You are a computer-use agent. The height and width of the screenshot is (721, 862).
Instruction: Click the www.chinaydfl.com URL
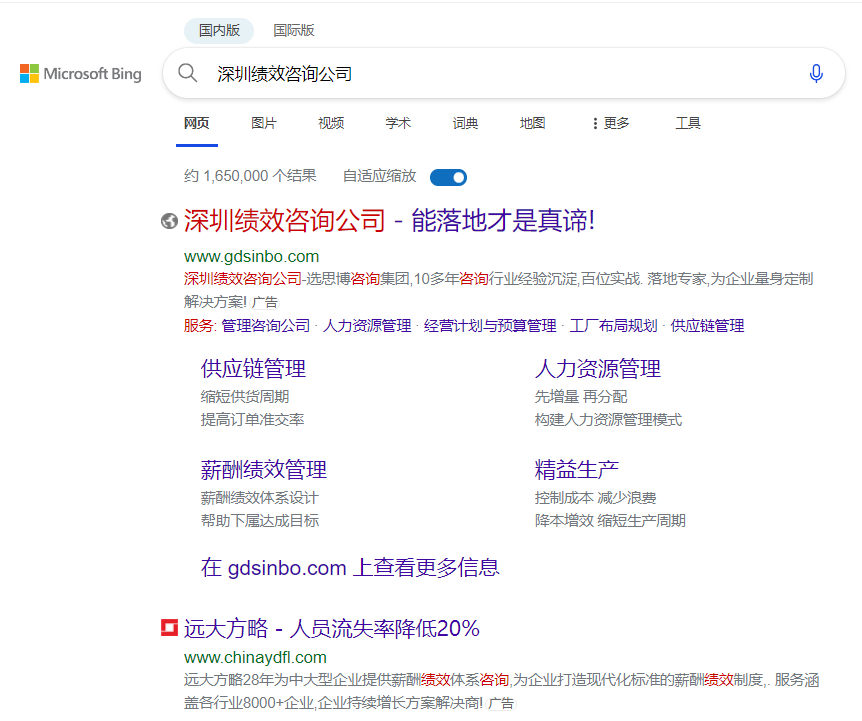(x=255, y=657)
